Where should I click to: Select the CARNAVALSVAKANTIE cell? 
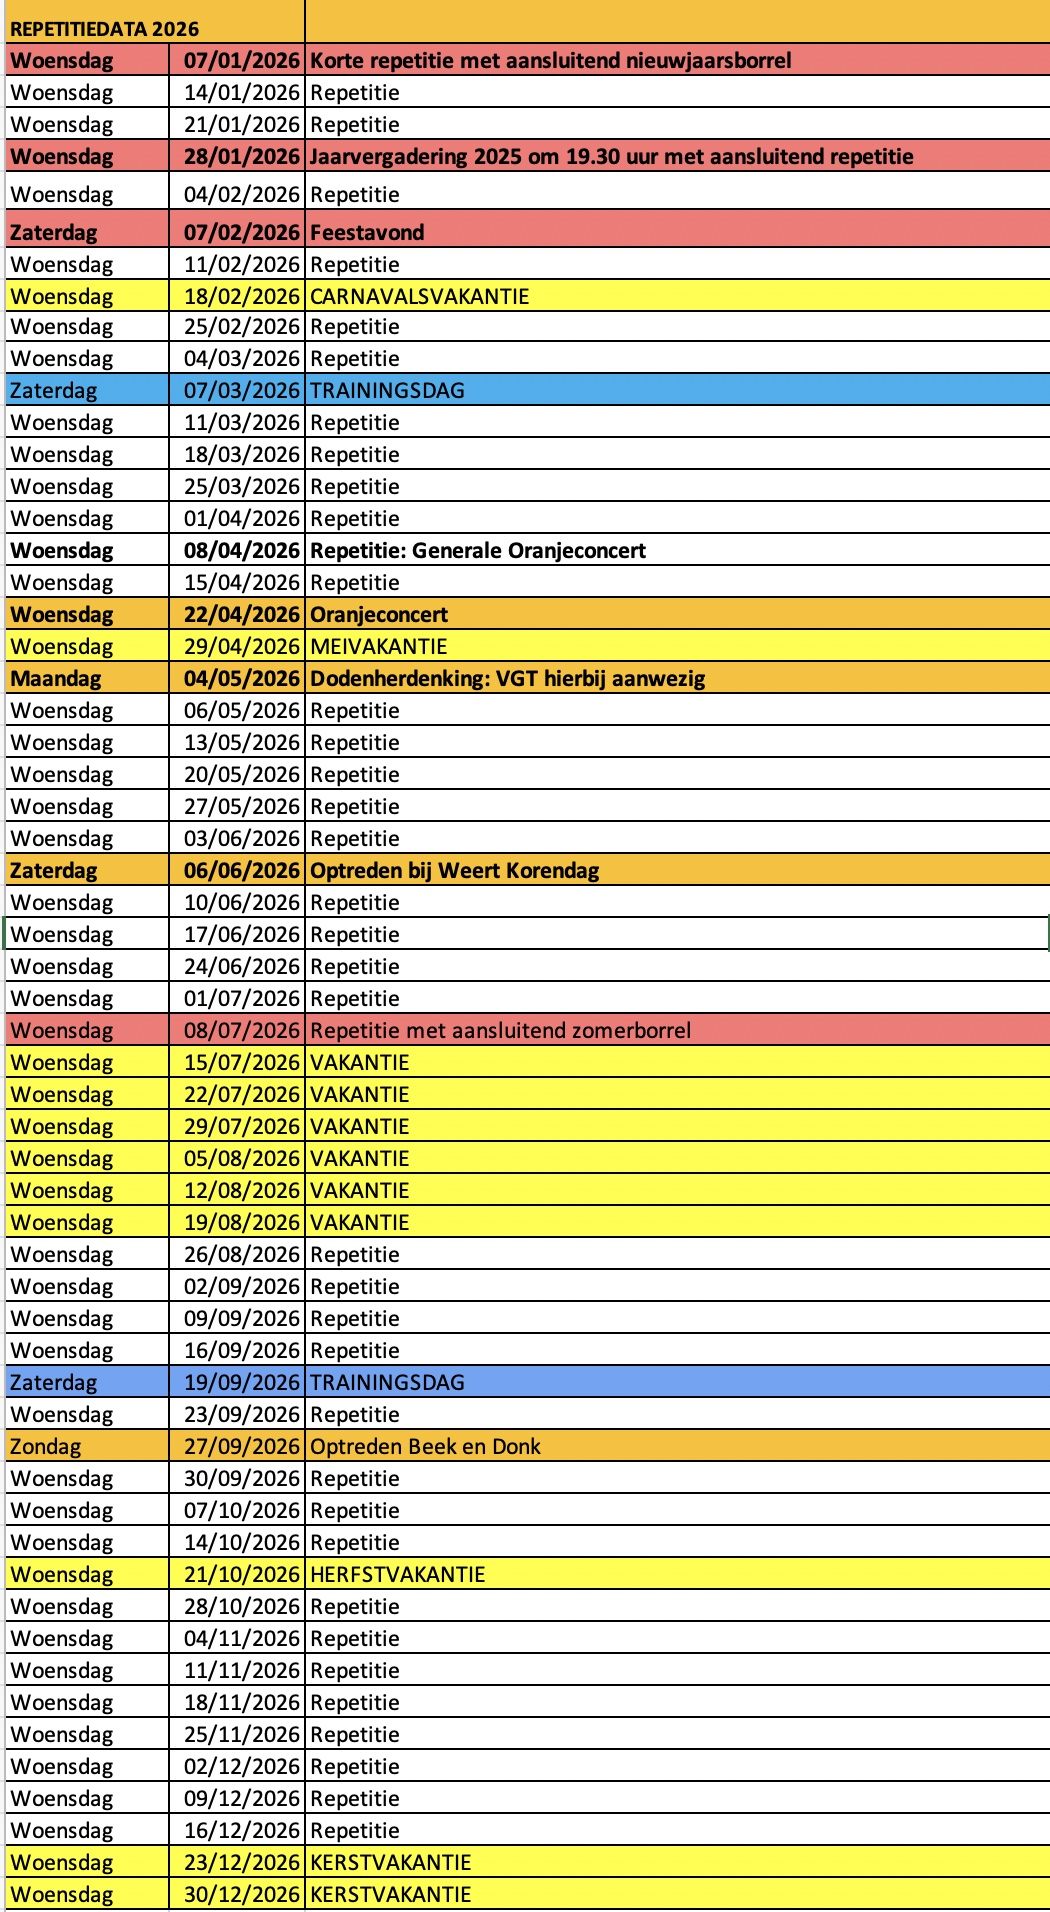click(x=419, y=296)
